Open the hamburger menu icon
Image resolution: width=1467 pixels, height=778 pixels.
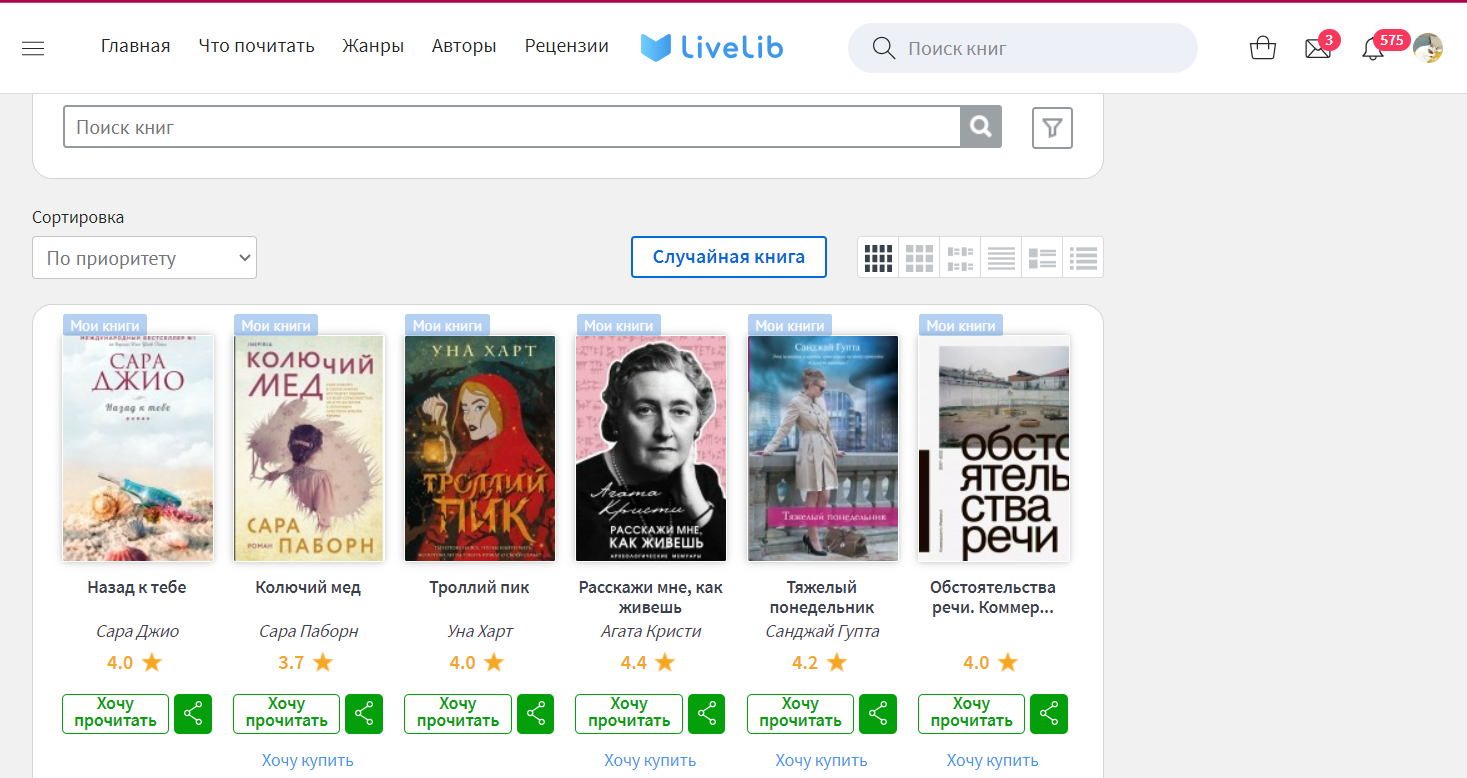pyautogui.click(x=33, y=48)
